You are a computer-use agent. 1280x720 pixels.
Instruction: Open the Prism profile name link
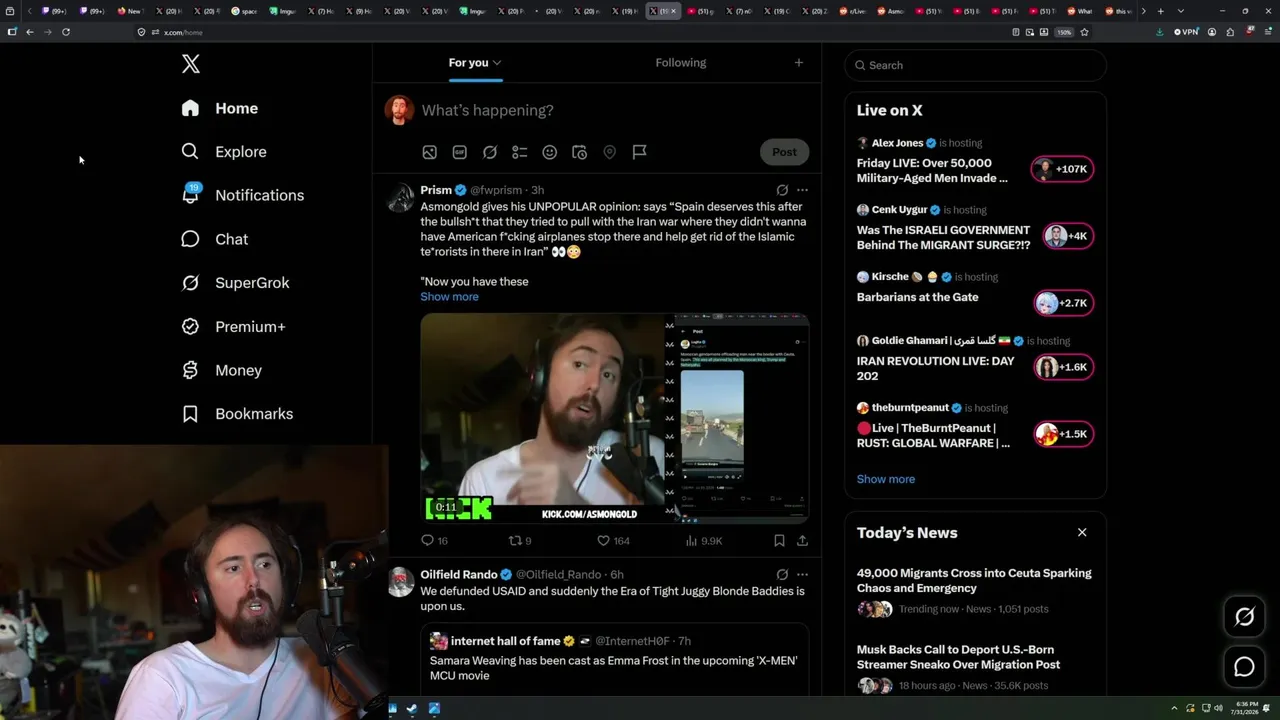(x=436, y=190)
